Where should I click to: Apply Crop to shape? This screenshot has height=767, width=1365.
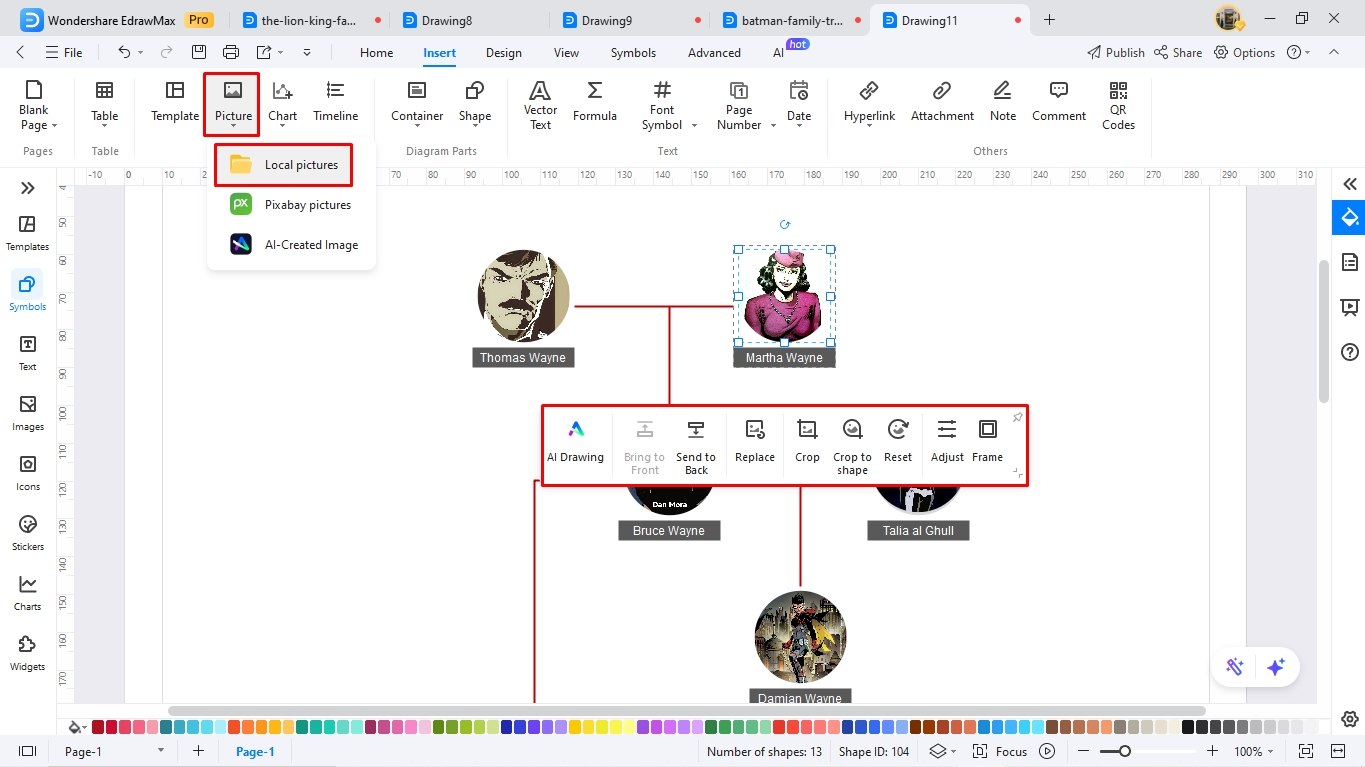[852, 446]
